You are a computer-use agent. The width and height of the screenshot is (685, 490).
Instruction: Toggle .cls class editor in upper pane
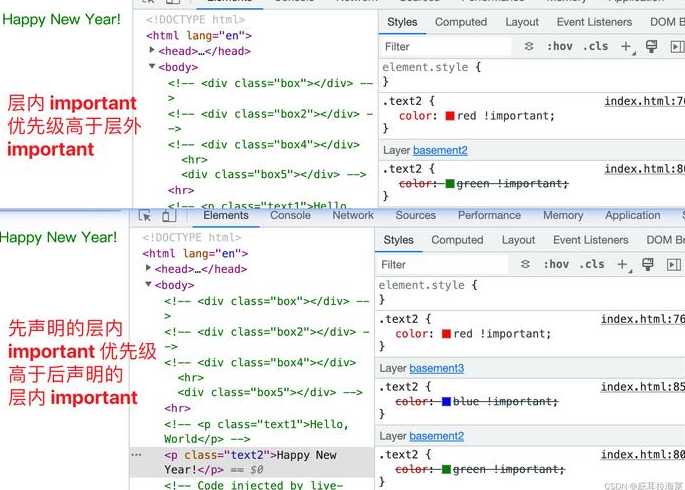point(595,46)
